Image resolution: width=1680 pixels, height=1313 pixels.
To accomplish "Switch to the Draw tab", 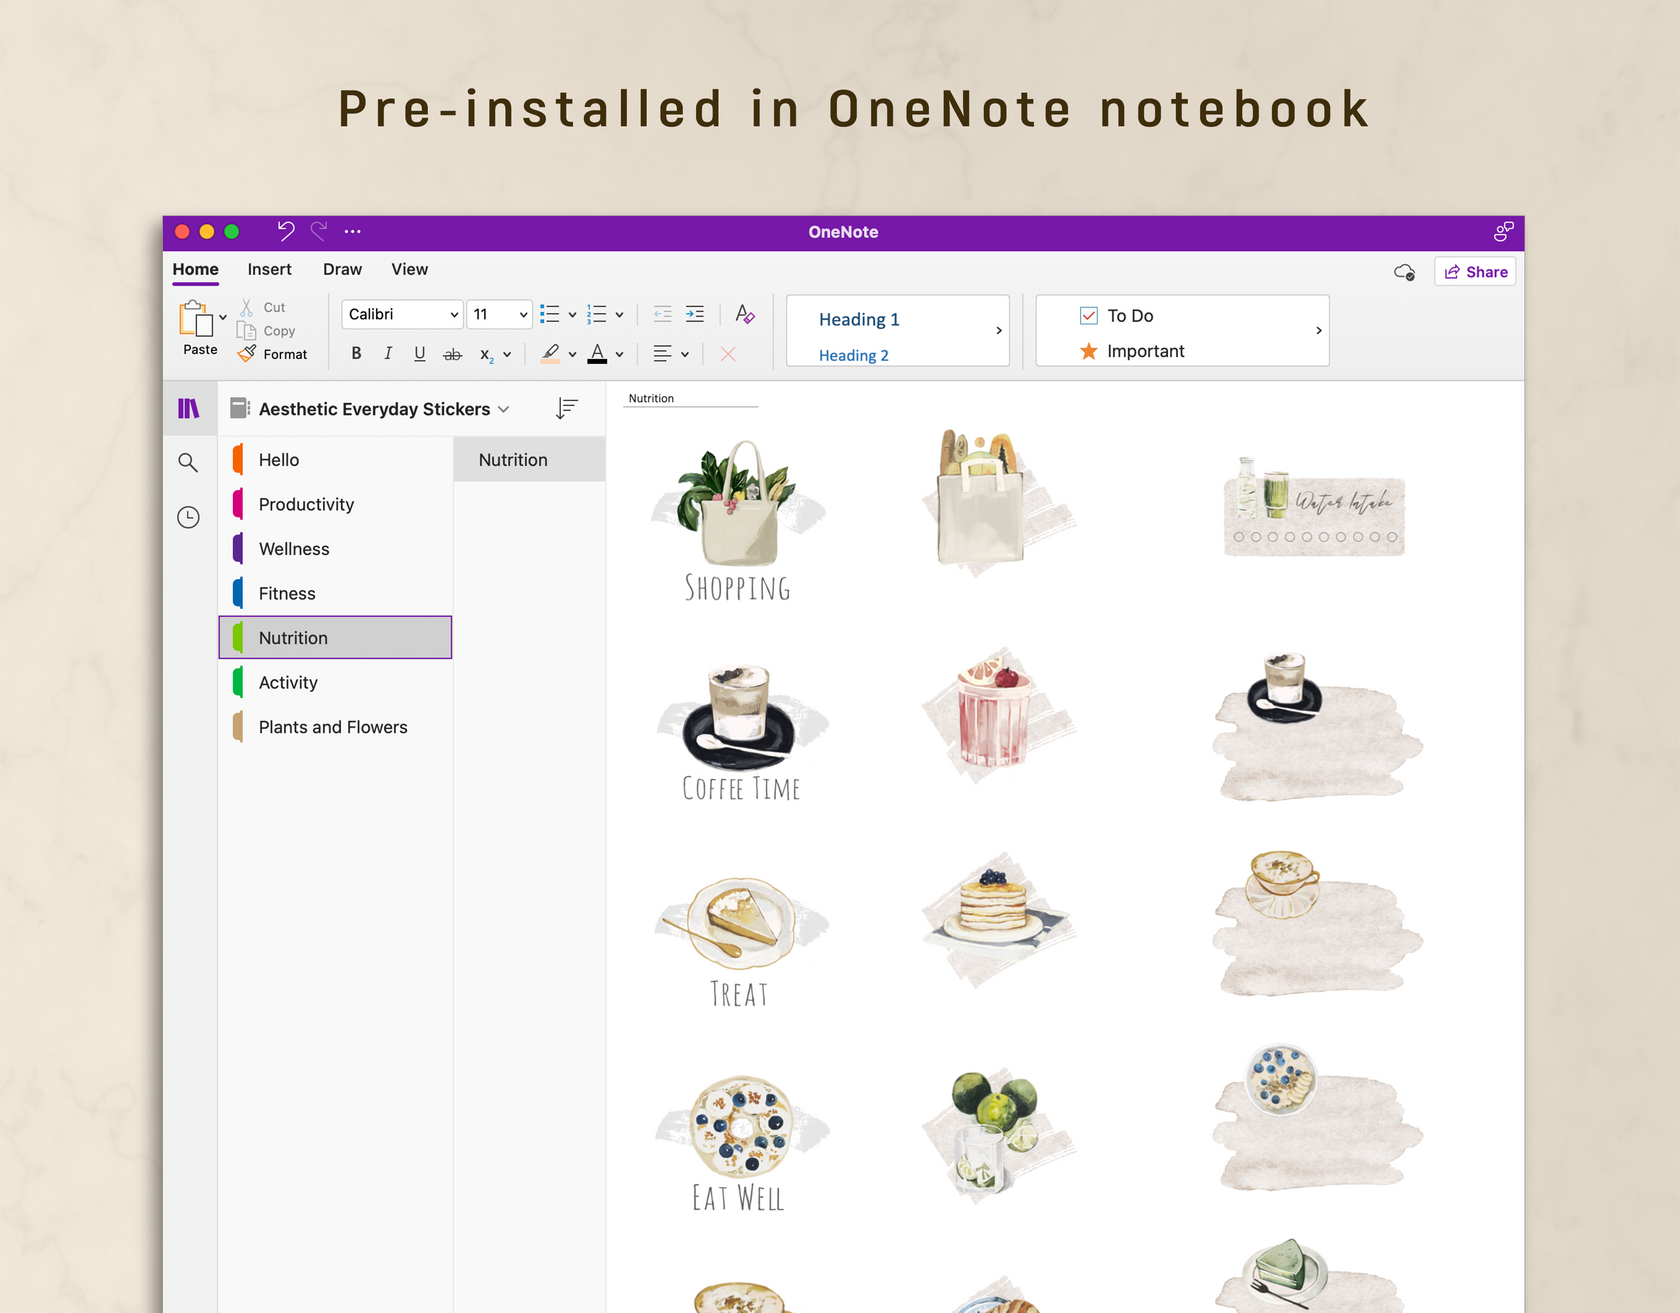I will point(342,269).
